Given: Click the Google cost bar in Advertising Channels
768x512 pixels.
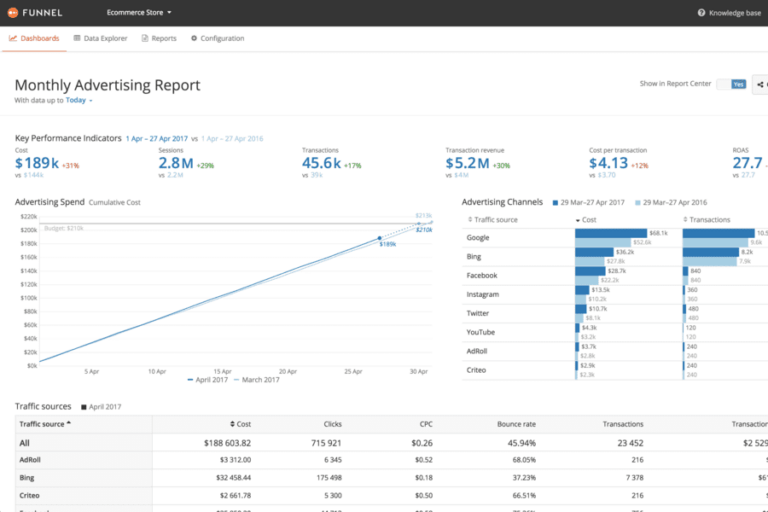Looking at the screenshot, I should [x=610, y=233].
